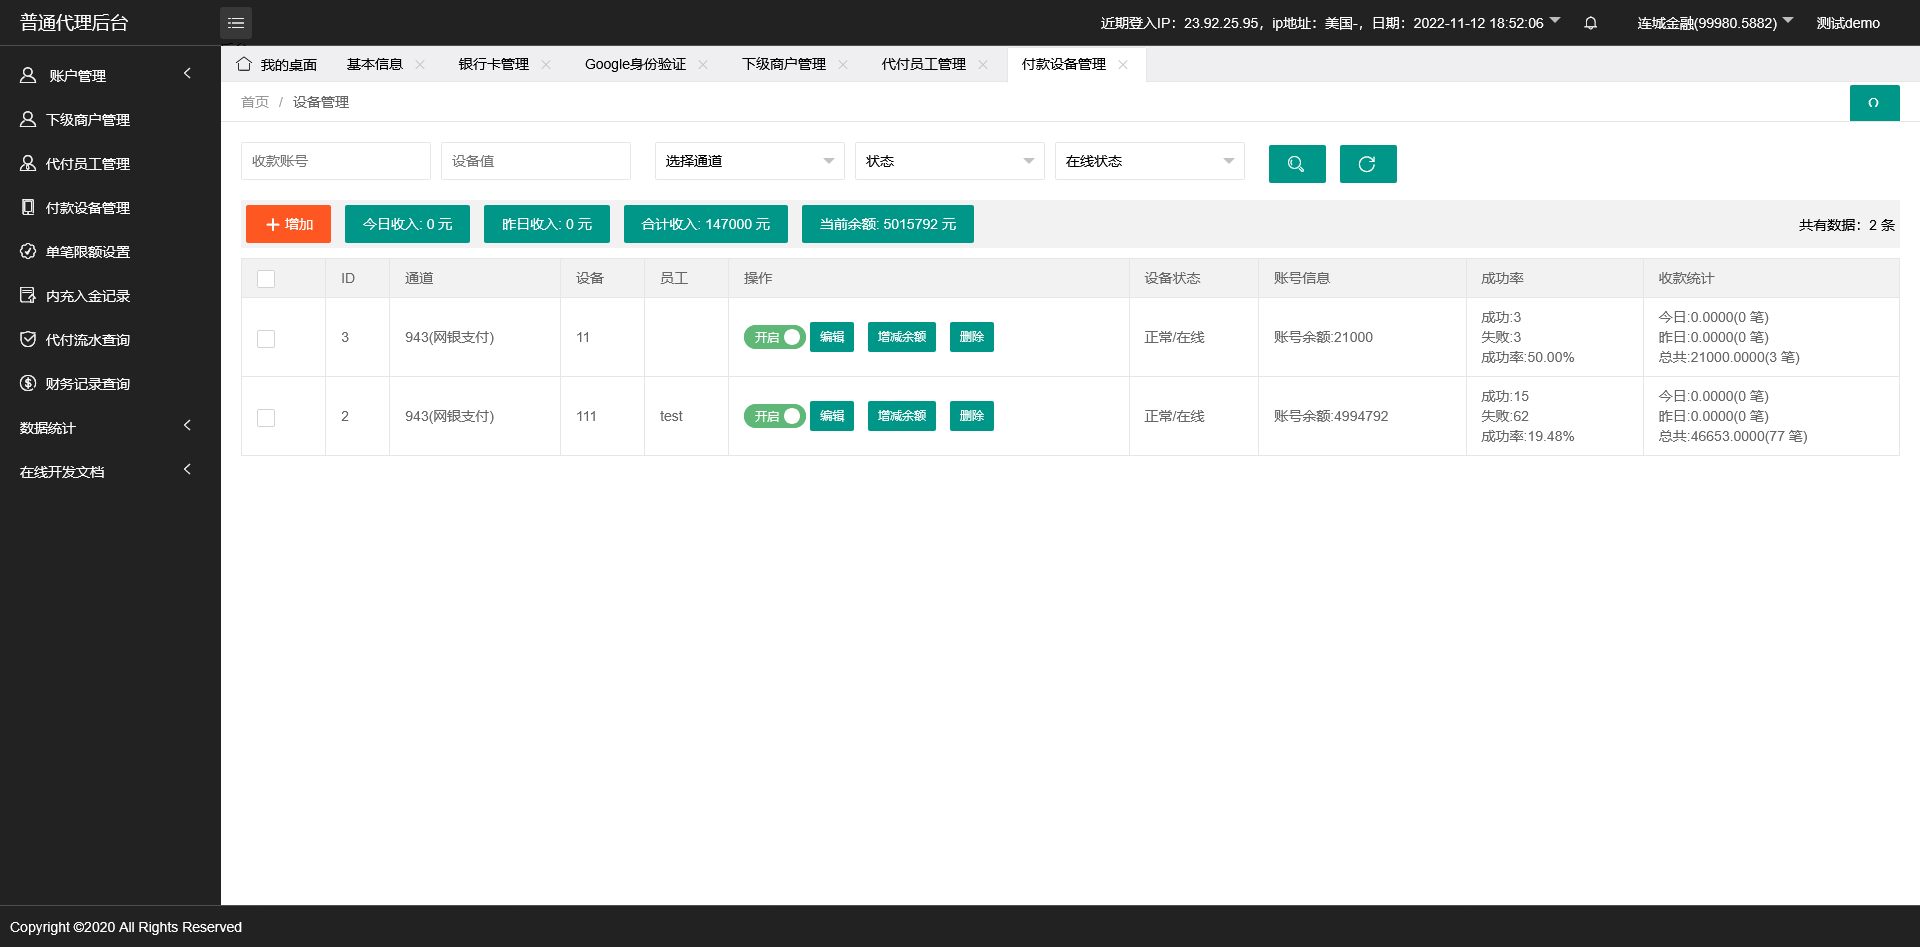Open the 选择通道 dropdown
This screenshot has width=1920, height=947.
[749, 161]
